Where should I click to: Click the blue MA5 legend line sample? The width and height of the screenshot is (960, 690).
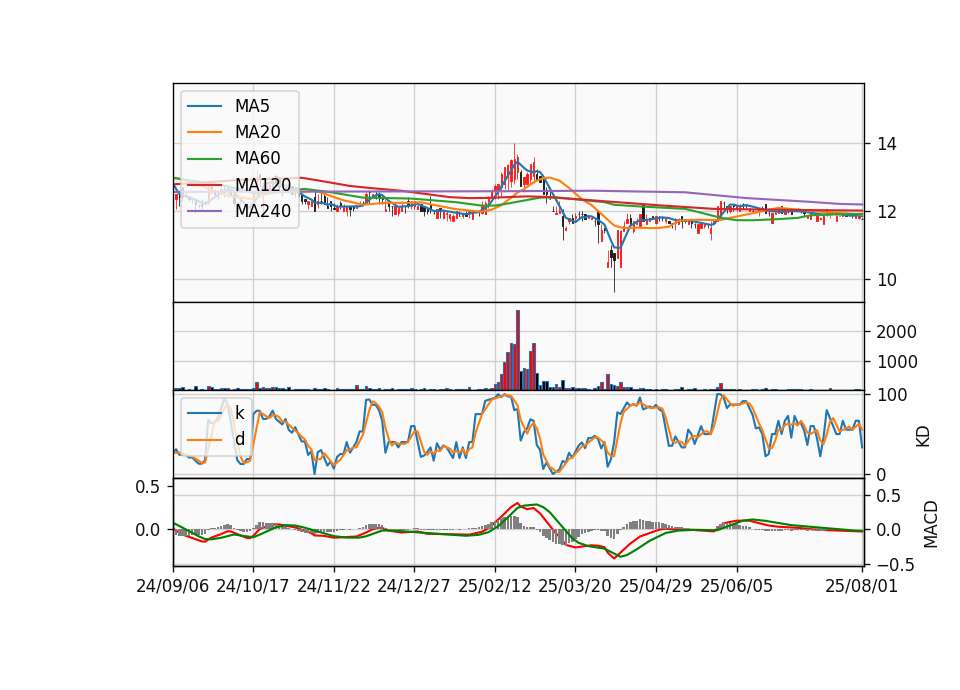point(204,106)
